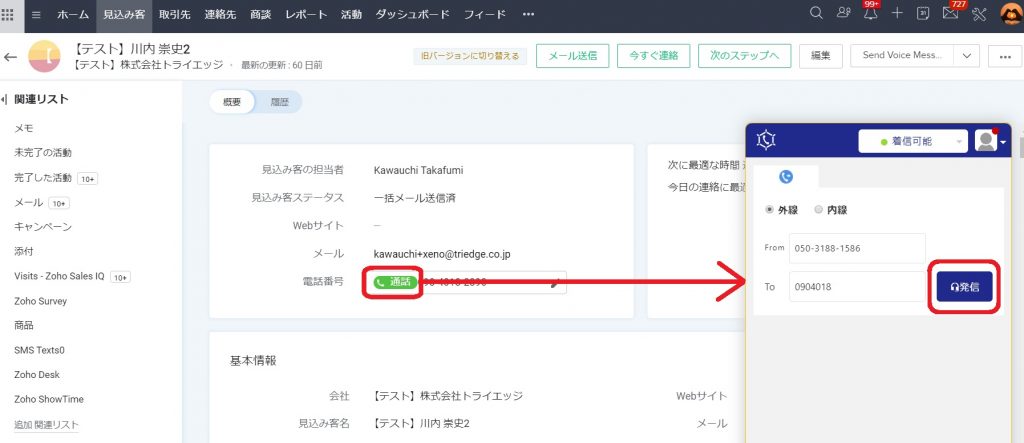Open the 着信可能 status dropdown

click(912, 141)
